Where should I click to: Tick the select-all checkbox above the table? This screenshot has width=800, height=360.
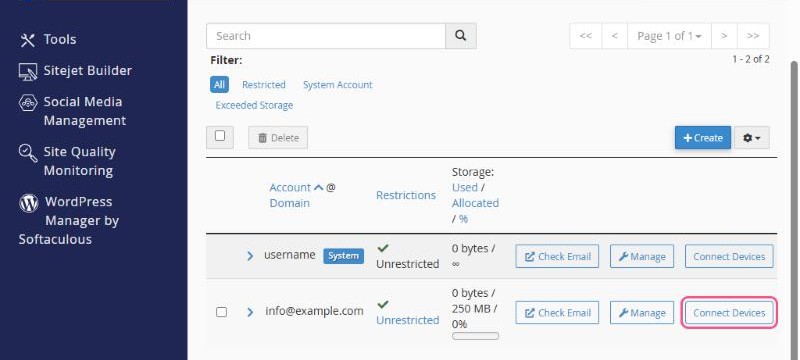[x=220, y=136]
